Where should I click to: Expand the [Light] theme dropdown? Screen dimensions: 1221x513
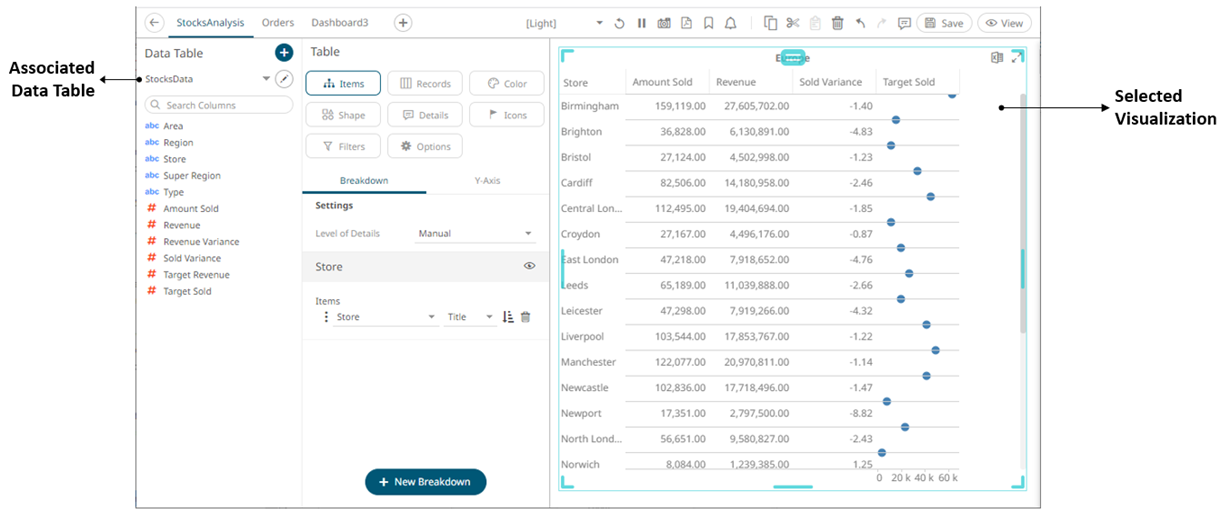[x=598, y=23]
